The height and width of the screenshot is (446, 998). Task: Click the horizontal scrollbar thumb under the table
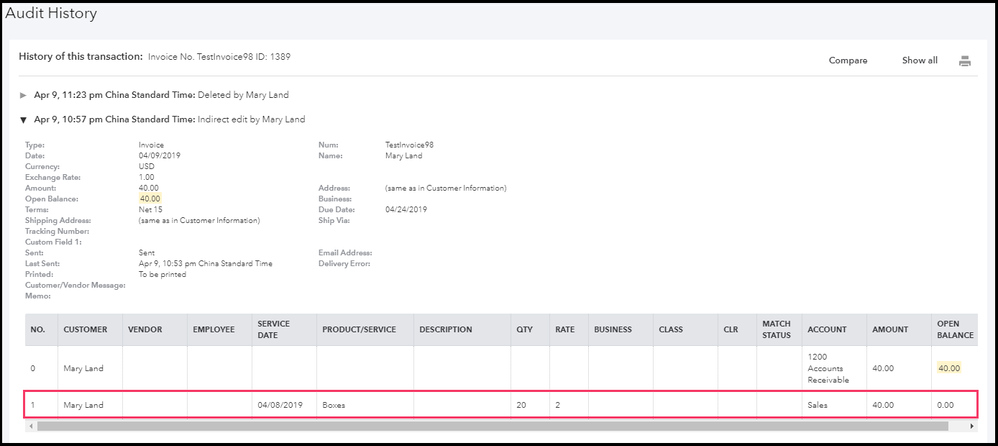click(x=493, y=426)
